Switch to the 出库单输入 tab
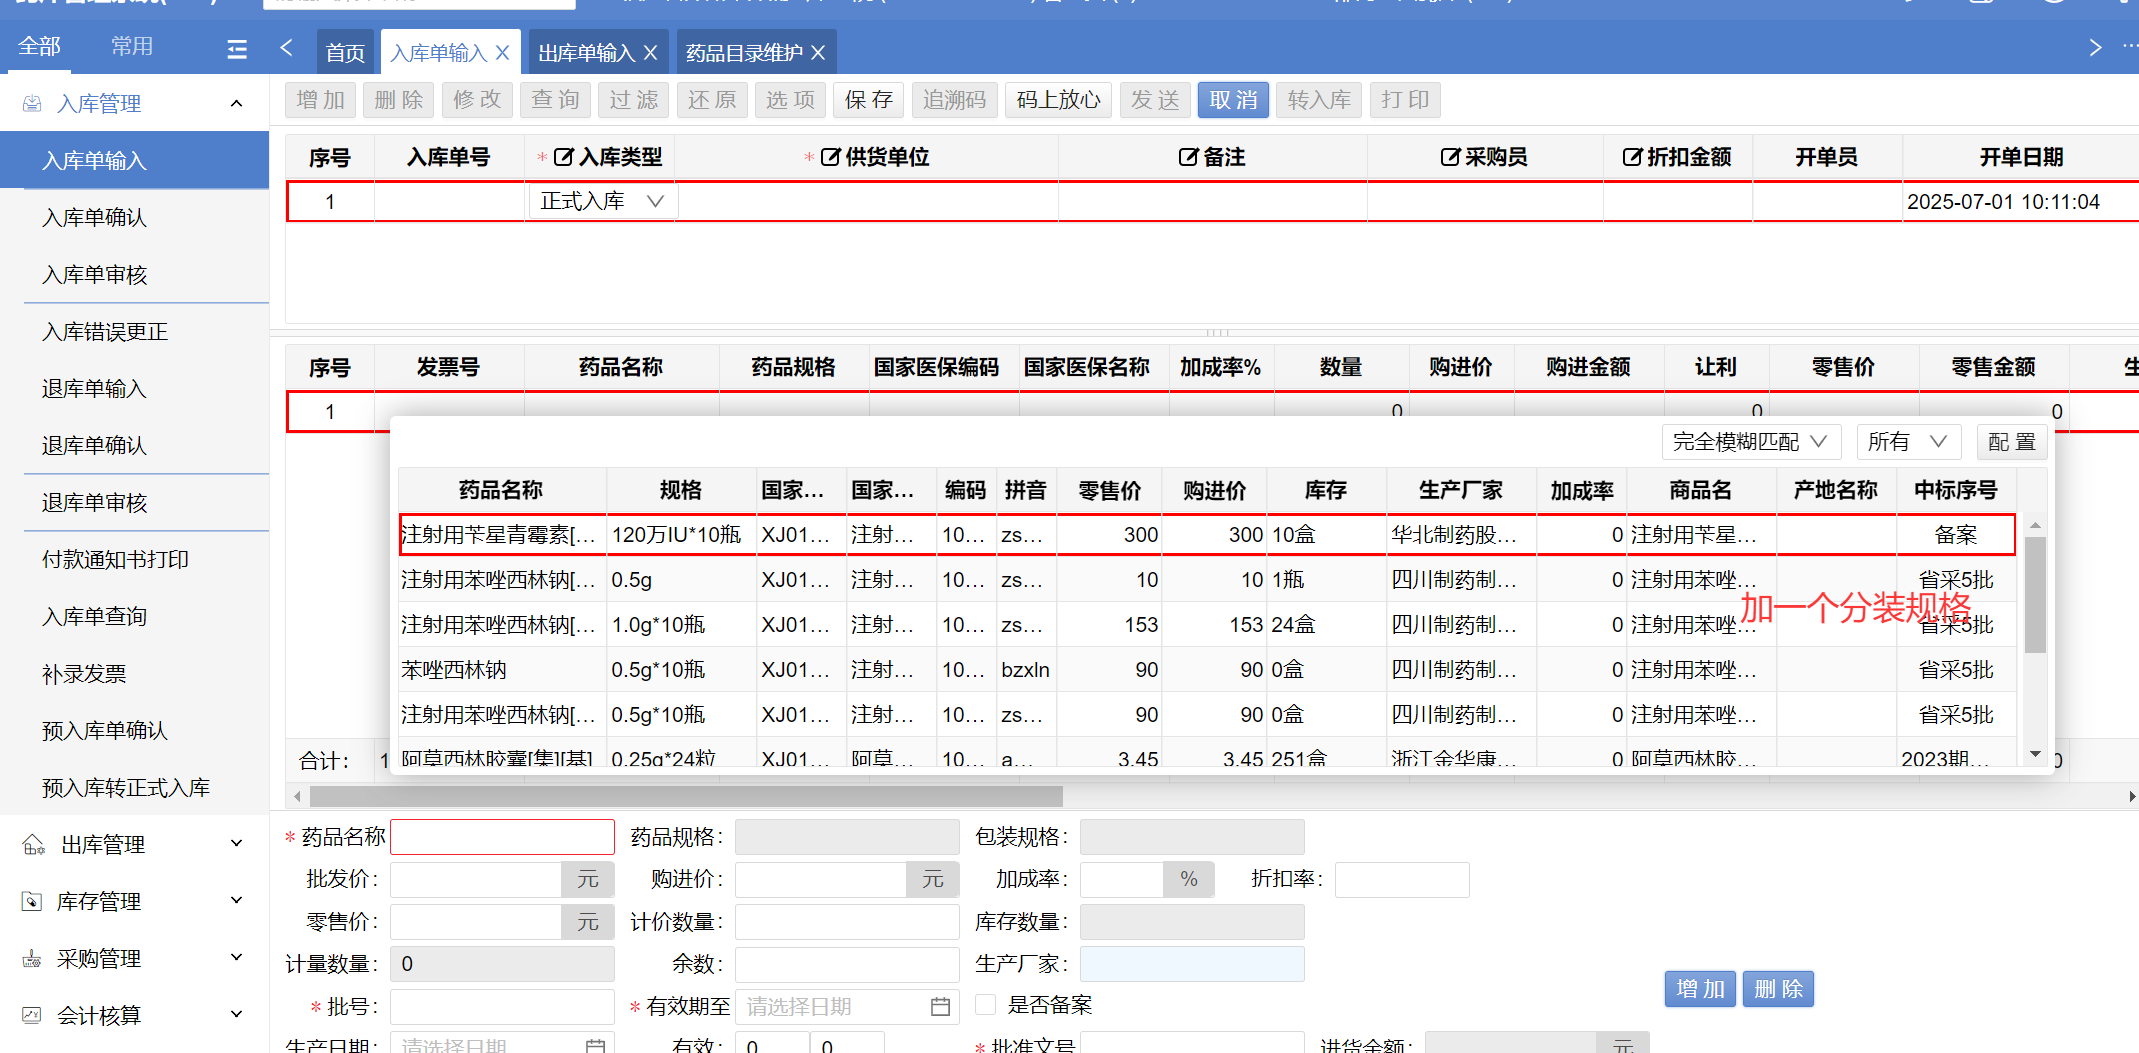 [x=586, y=52]
